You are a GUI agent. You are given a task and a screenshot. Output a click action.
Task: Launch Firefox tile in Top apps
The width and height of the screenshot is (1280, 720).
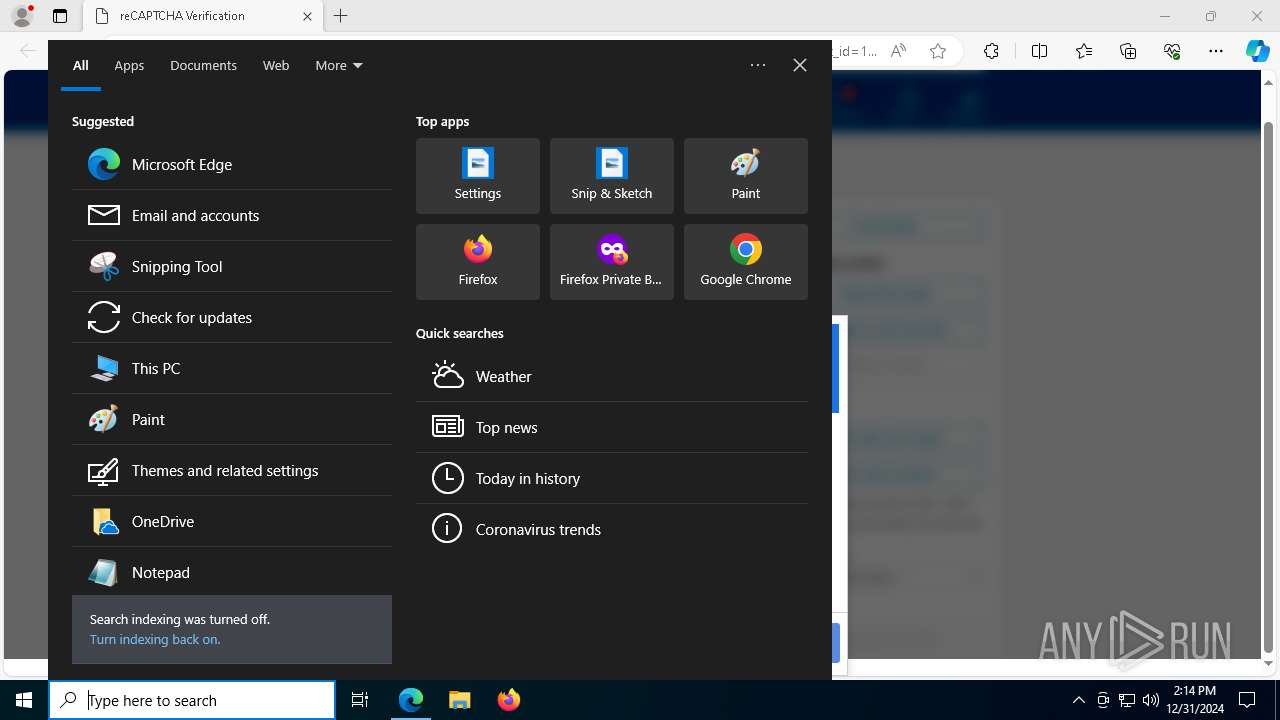point(478,262)
